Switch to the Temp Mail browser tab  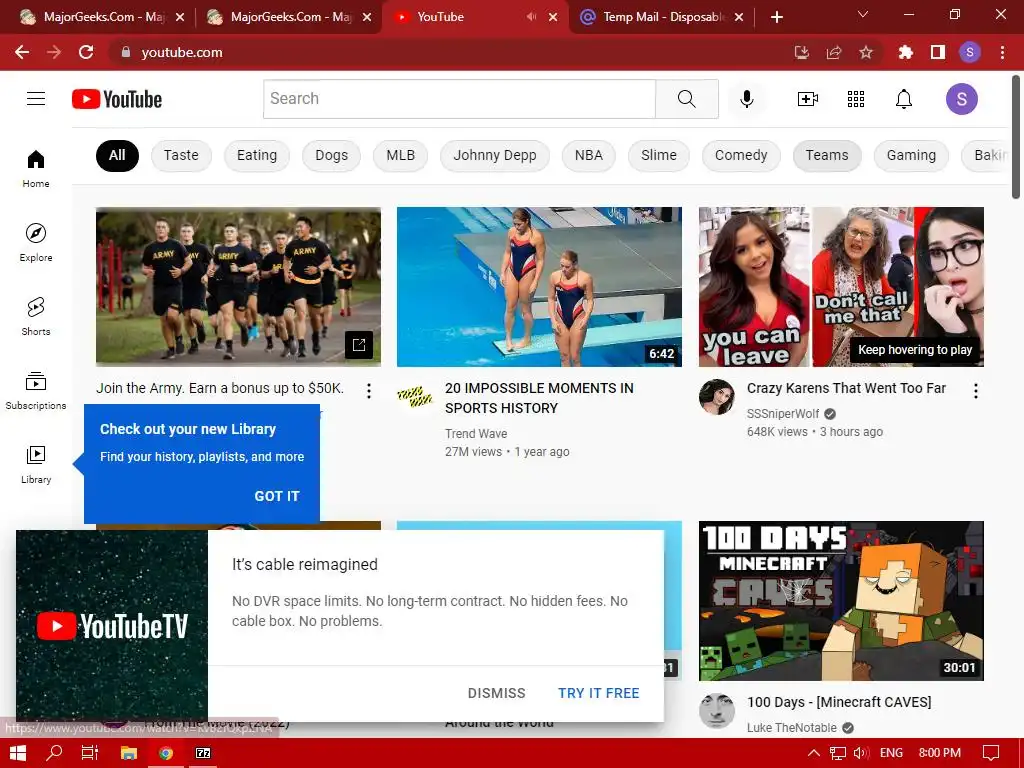(x=661, y=17)
